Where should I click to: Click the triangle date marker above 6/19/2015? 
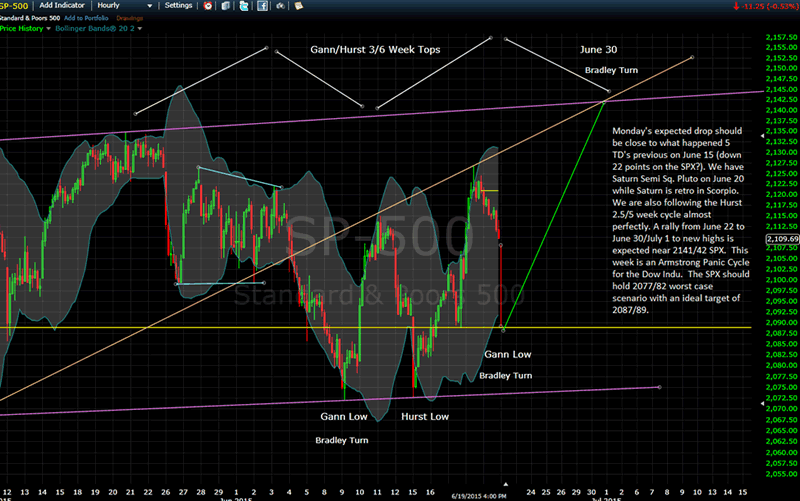pos(506,484)
